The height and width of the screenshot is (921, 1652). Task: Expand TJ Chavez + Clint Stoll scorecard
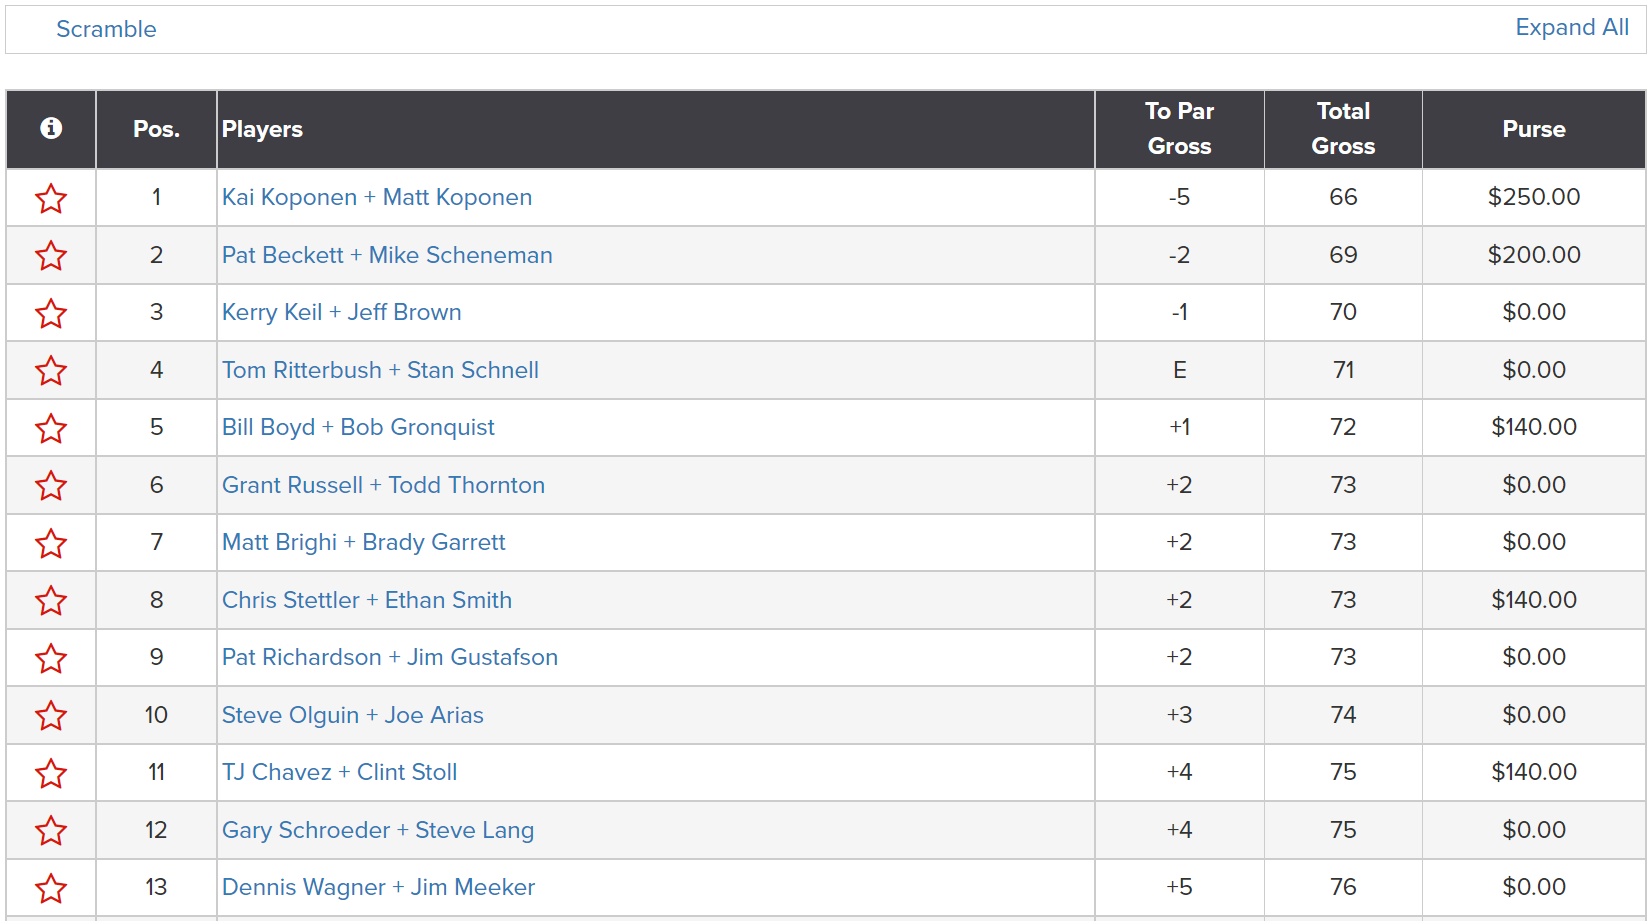tap(339, 772)
